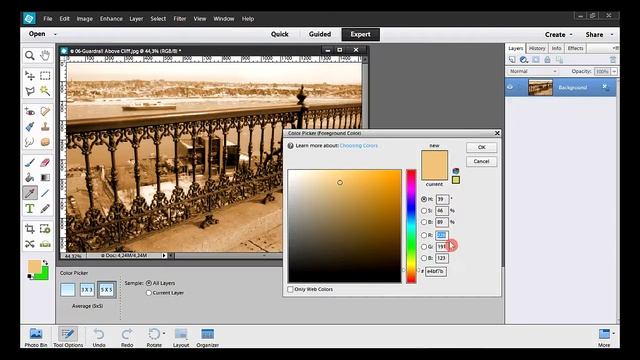Click the adjustment layer icon
640x360 pixels.
pyautogui.click(x=524, y=60)
